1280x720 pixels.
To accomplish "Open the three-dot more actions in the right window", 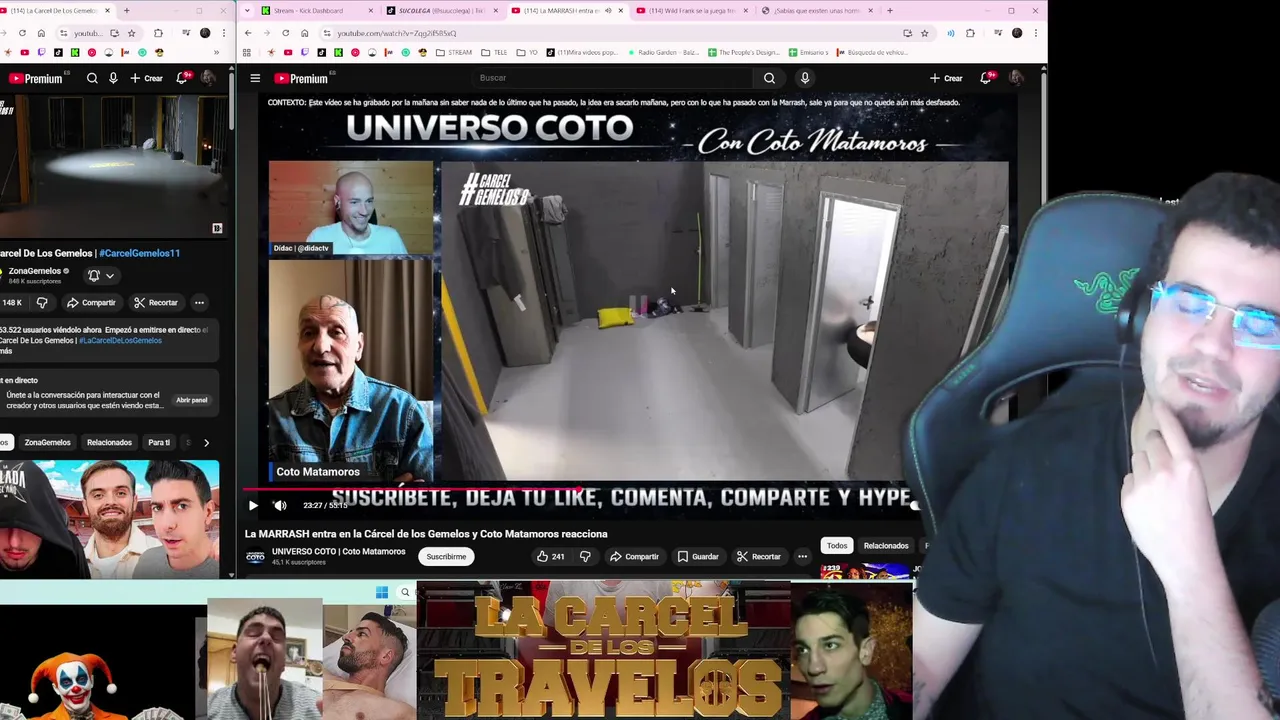I will click(802, 556).
